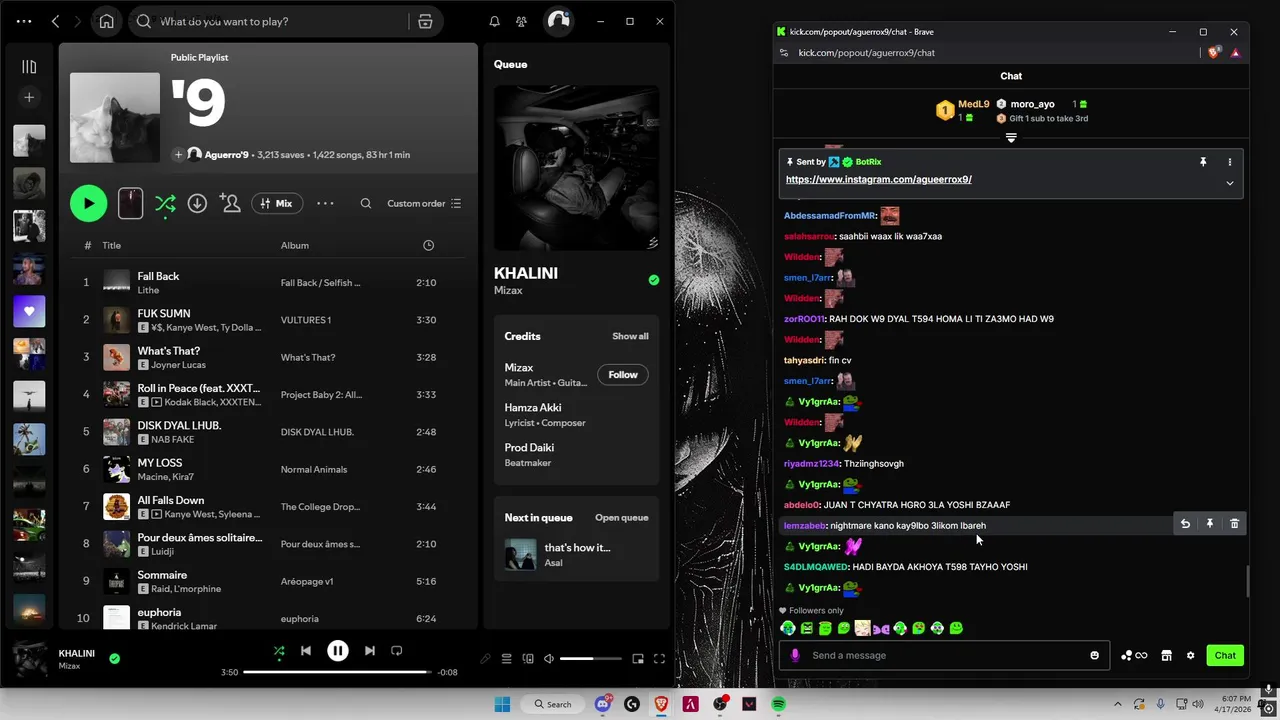Image resolution: width=1280 pixels, height=720 pixels.
Task: Seek within the song progress bar
Action: (337, 672)
